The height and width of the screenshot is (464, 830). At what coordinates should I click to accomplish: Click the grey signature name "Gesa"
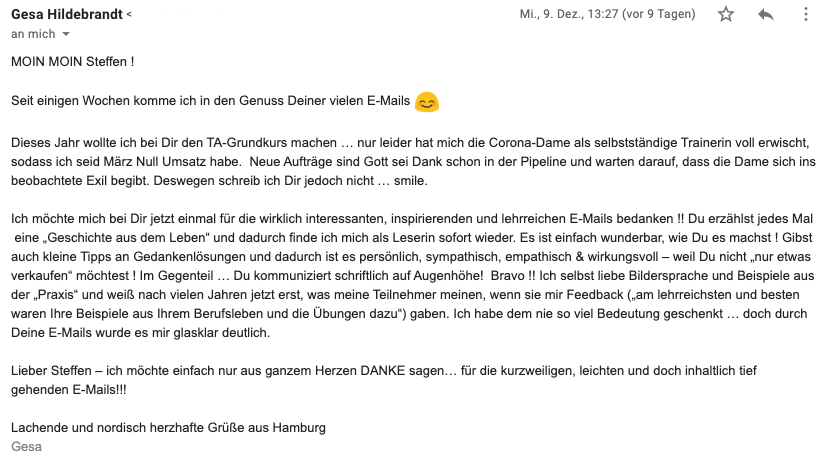(27, 446)
